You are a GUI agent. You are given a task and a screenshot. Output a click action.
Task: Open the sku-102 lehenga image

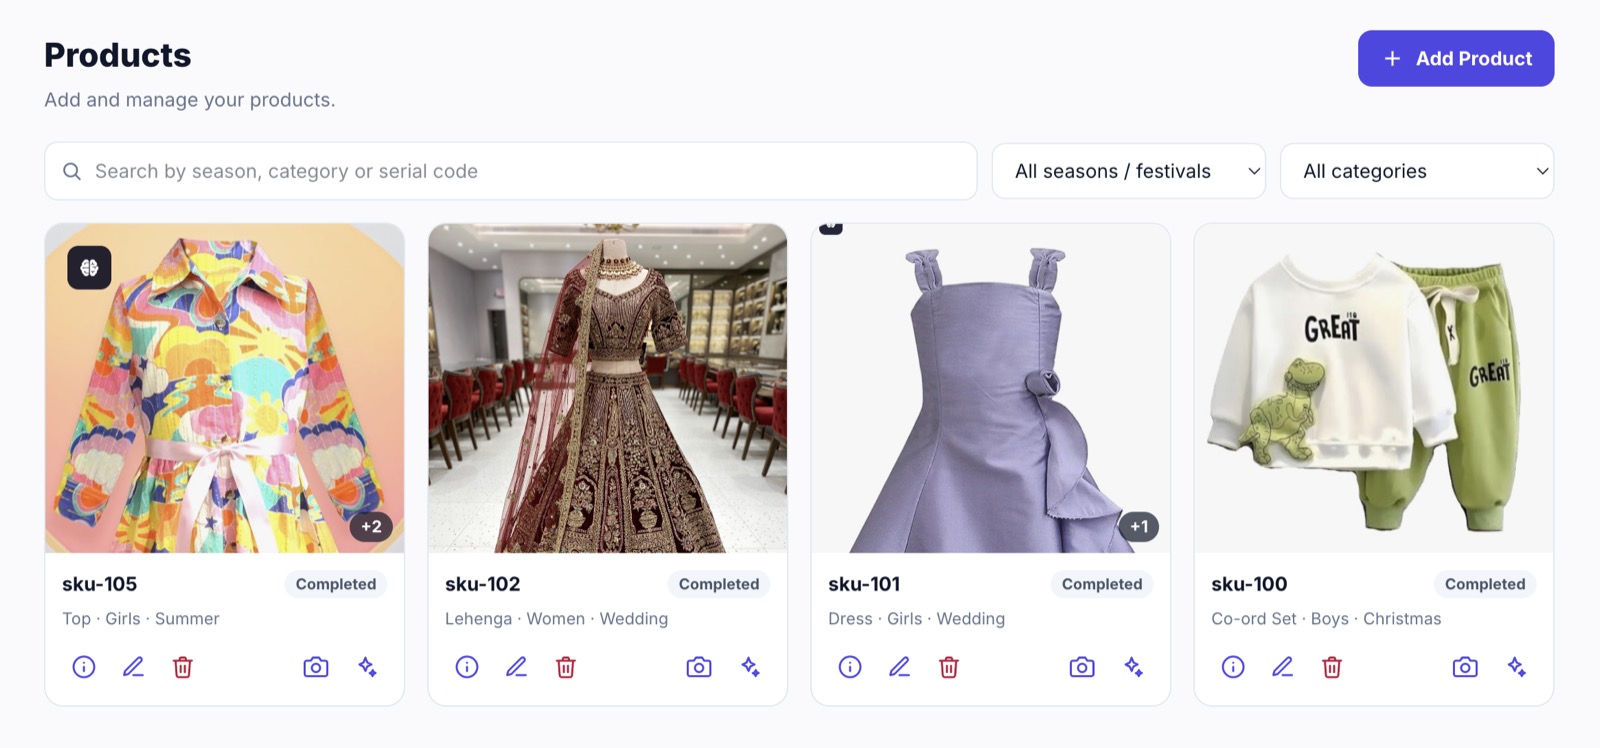coord(608,388)
